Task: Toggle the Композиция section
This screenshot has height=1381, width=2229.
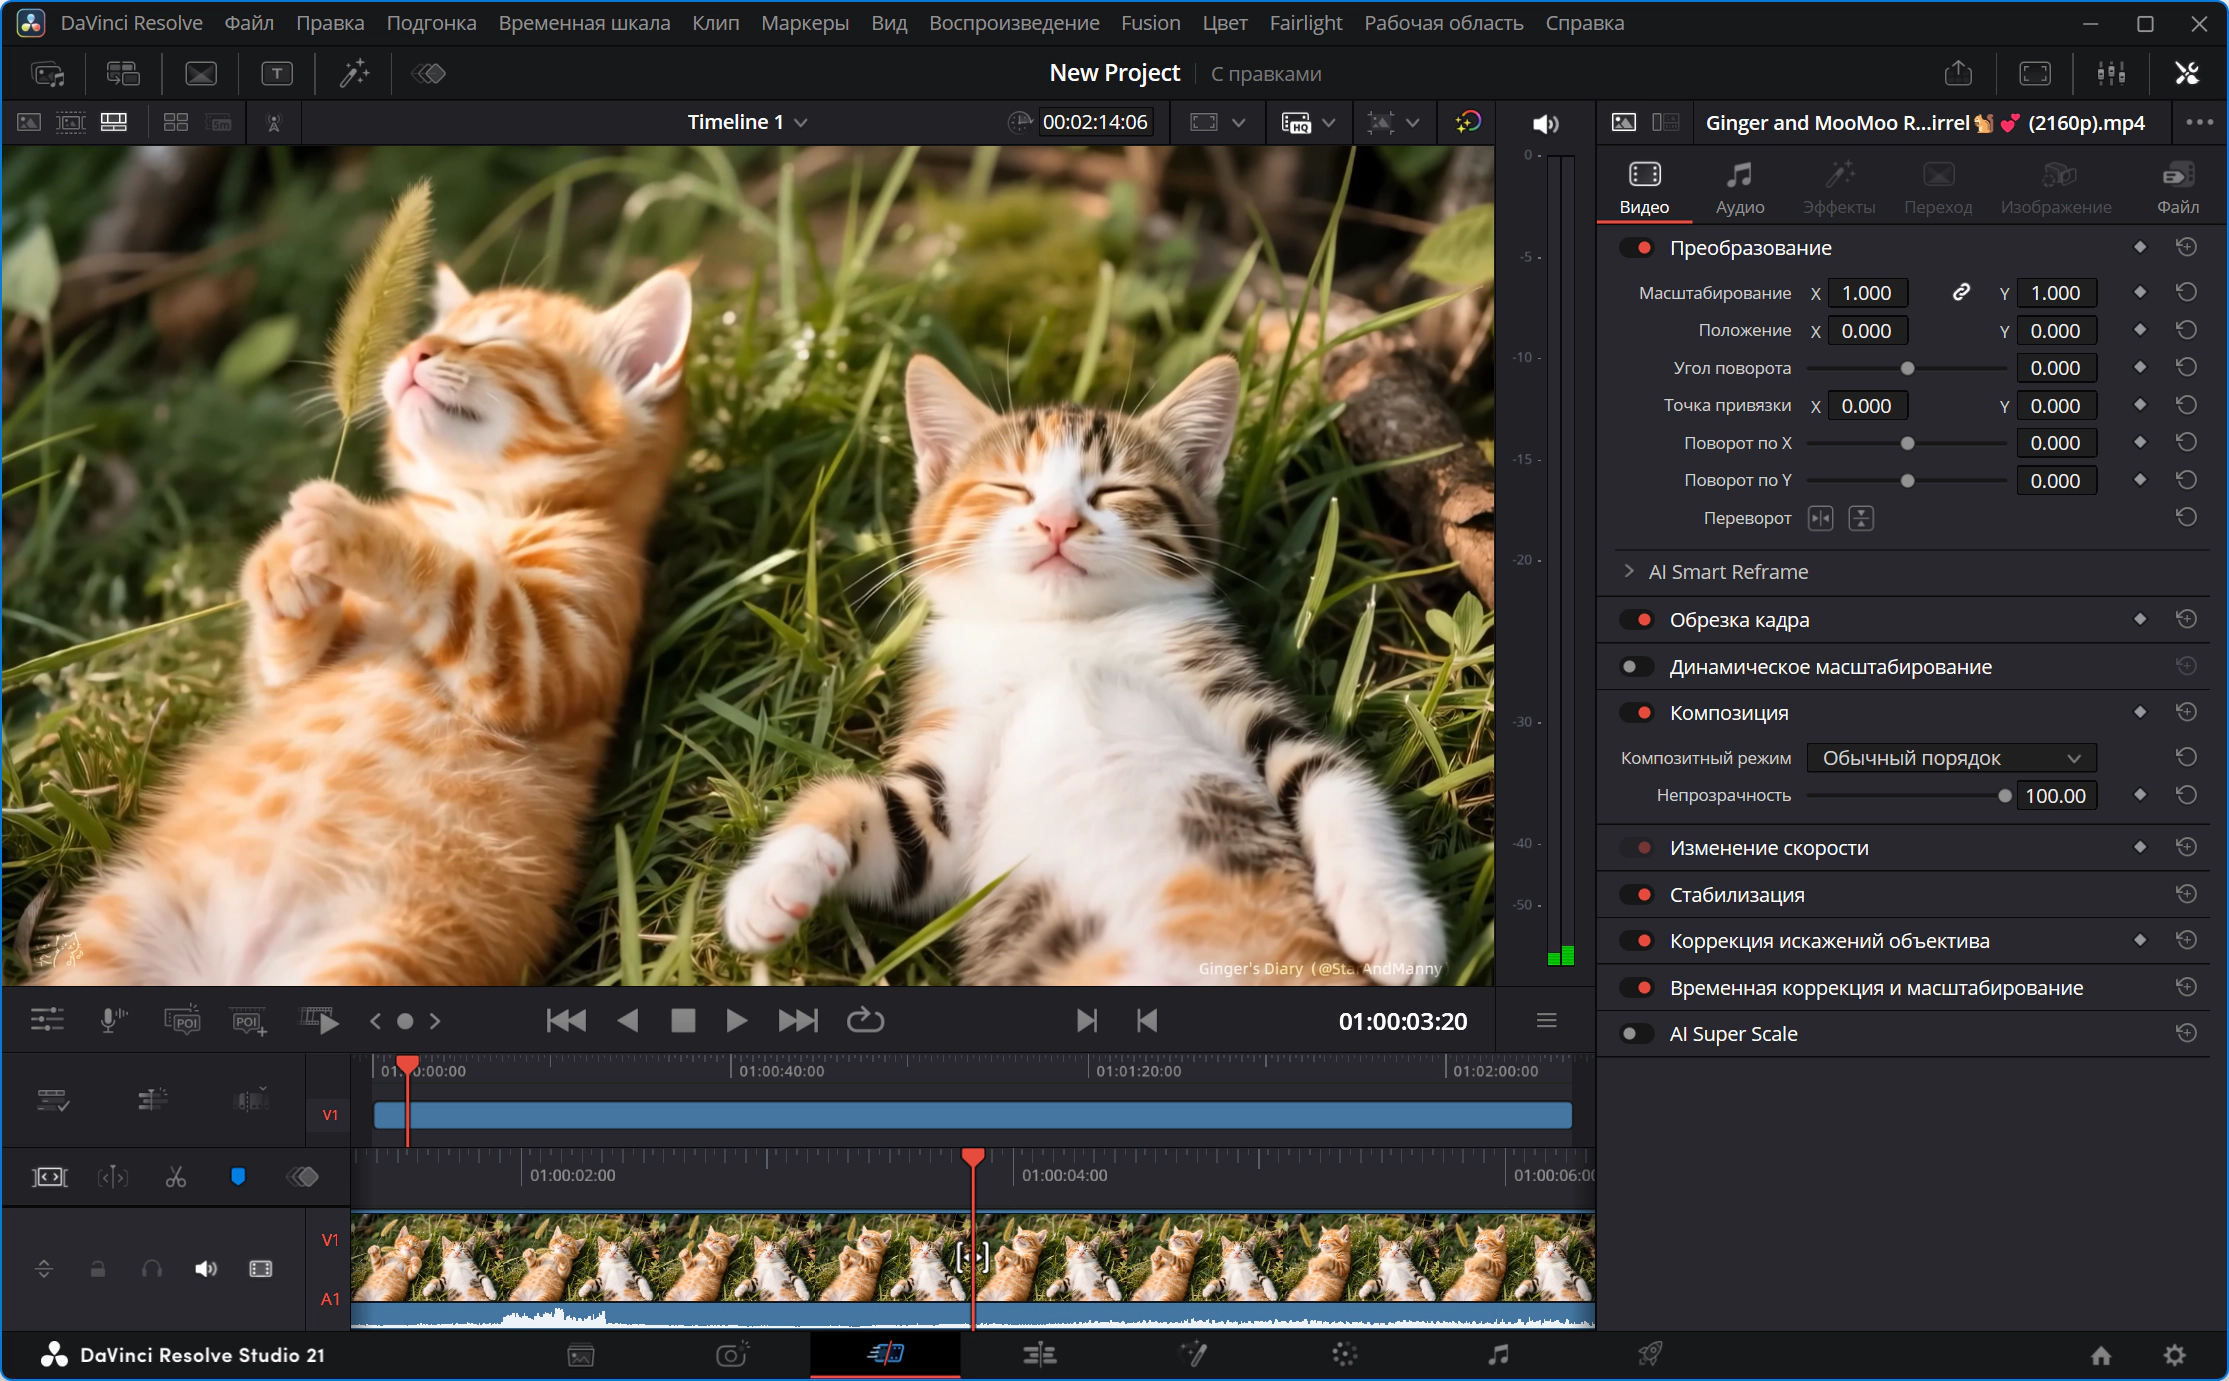Action: coord(1637,713)
